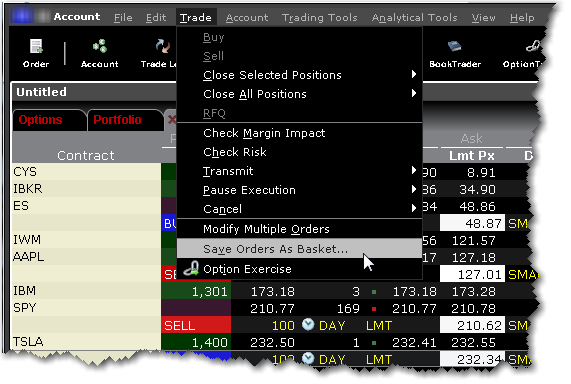Launch the BookTrader toolbar icon
The width and height of the screenshot is (571, 384).
[x=455, y=53]
